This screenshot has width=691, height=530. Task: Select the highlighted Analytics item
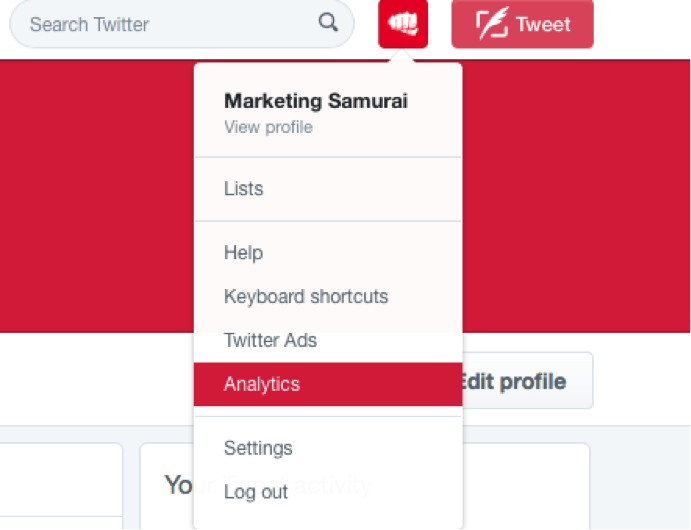[x=328, y=384]
